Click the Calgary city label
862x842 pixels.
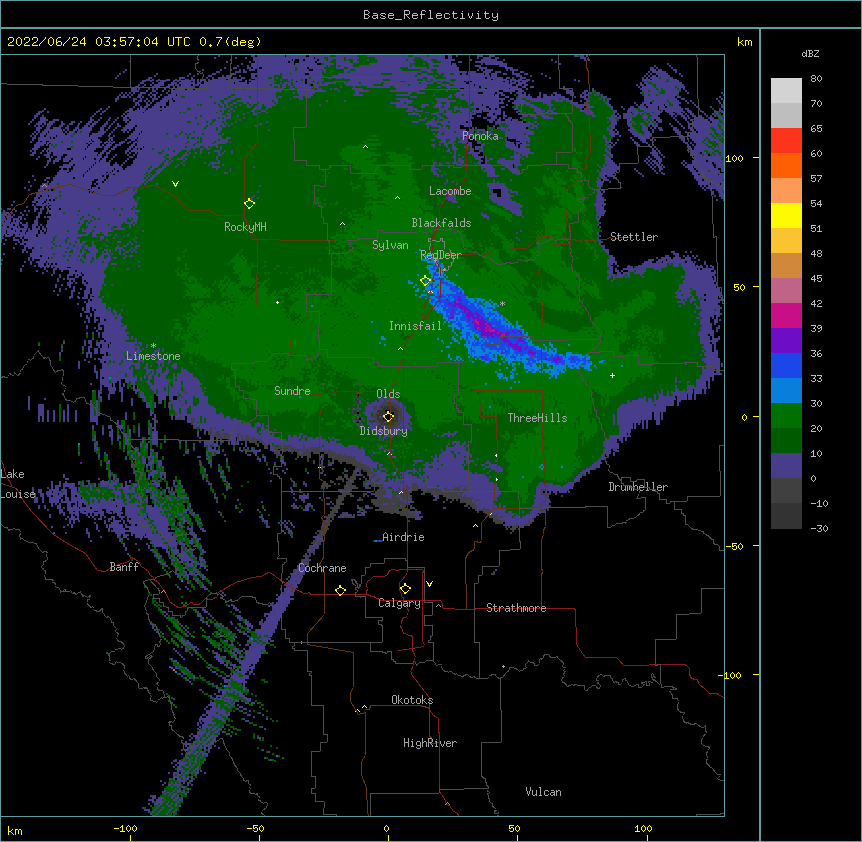click(399, 603)
